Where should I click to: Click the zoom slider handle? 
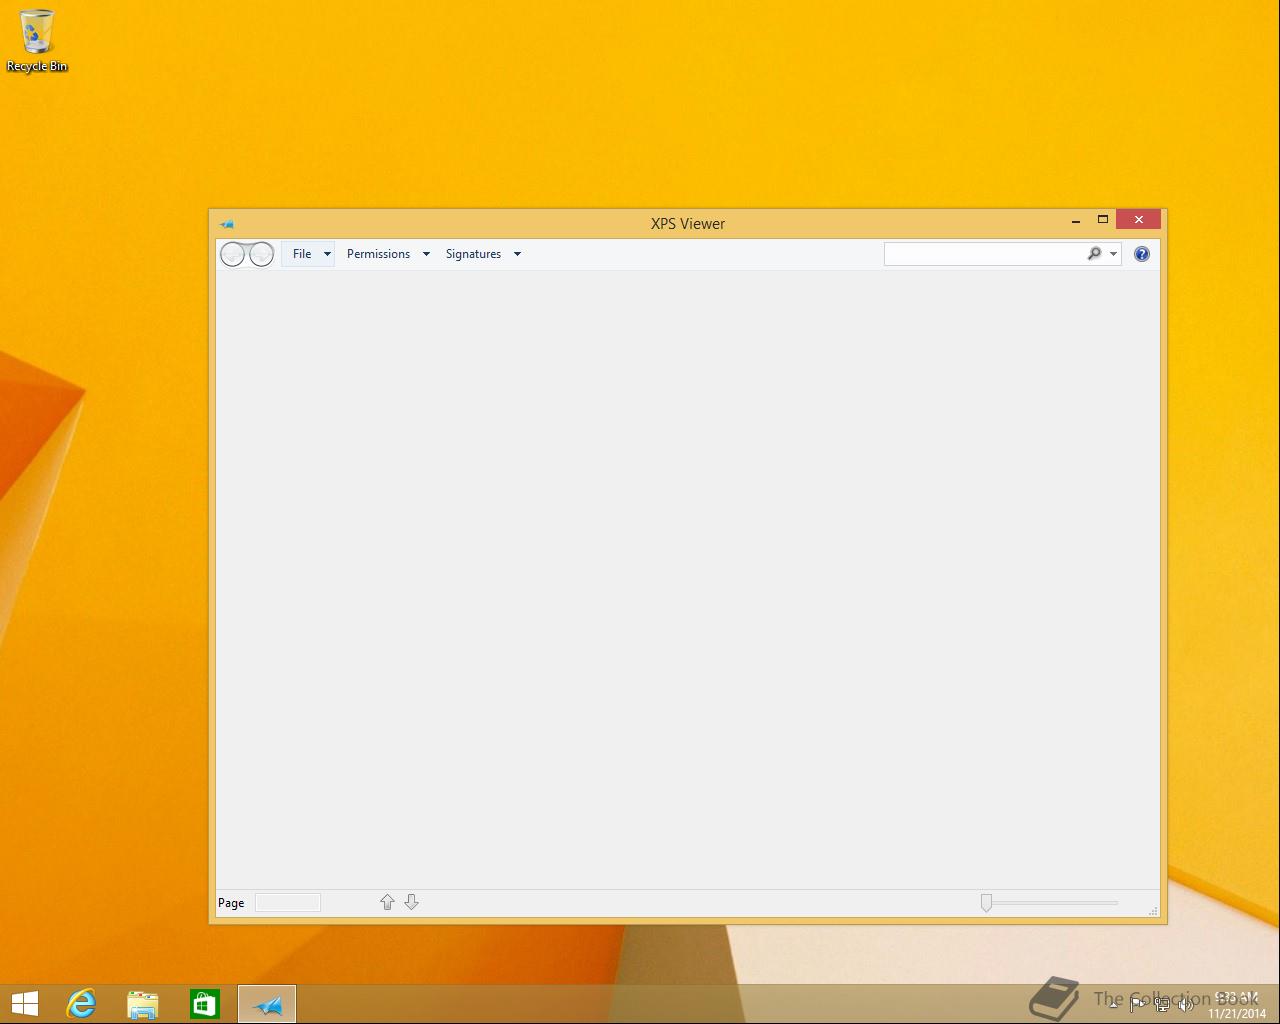point(986,903)
